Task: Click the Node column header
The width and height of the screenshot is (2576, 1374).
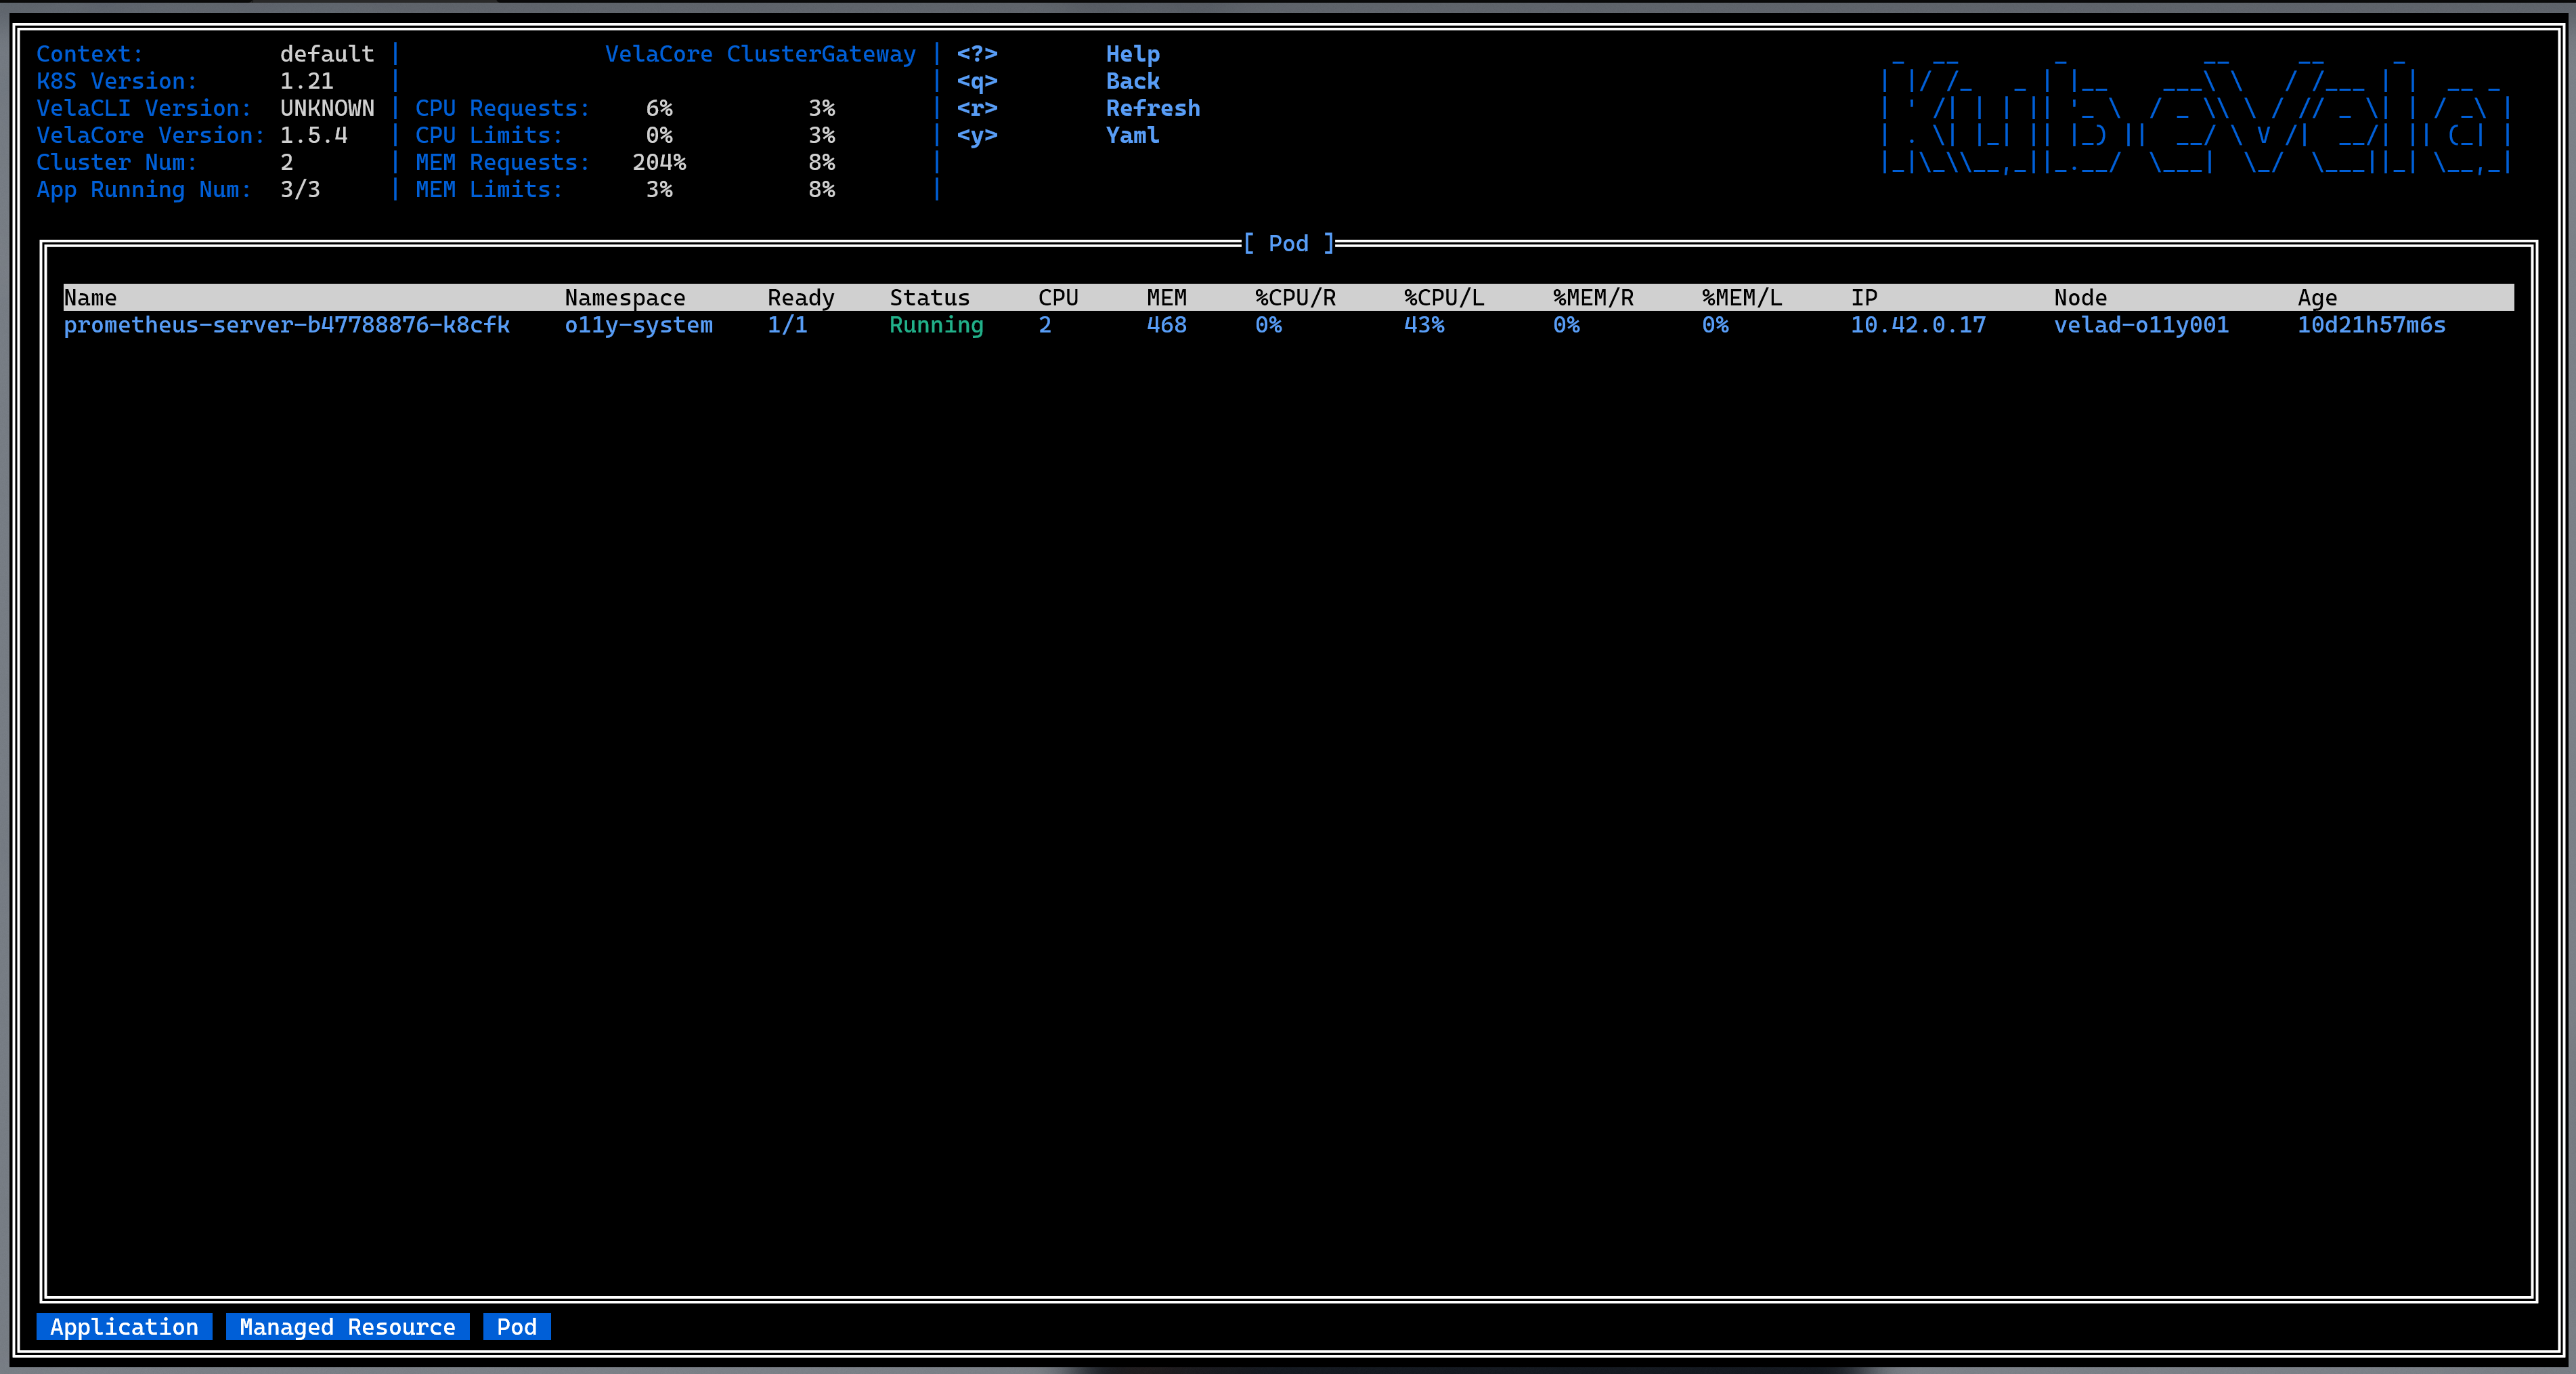Action: [x=2080, y=298]
